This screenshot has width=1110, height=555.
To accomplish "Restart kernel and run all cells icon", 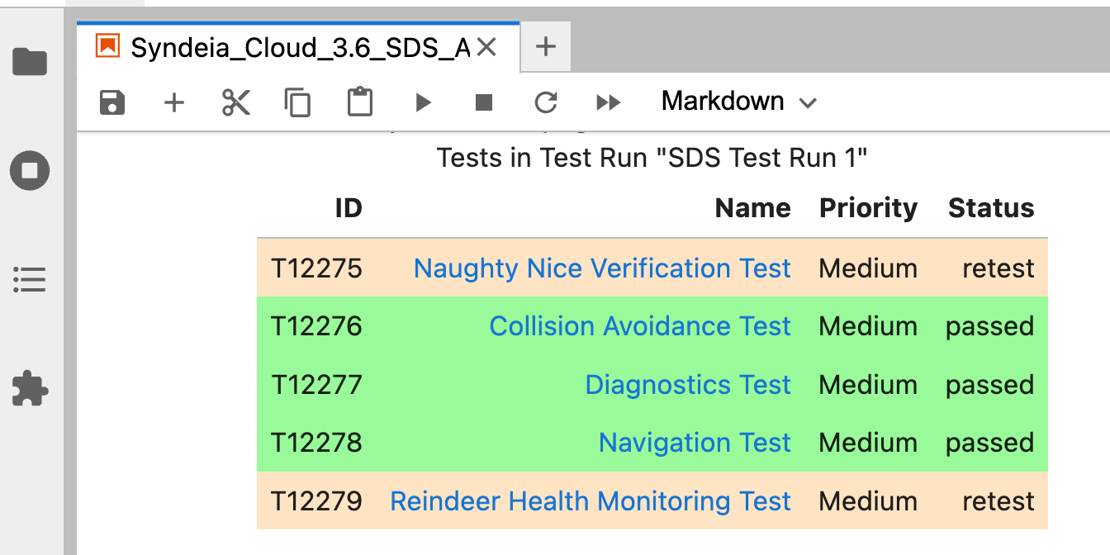I will 608,103.
